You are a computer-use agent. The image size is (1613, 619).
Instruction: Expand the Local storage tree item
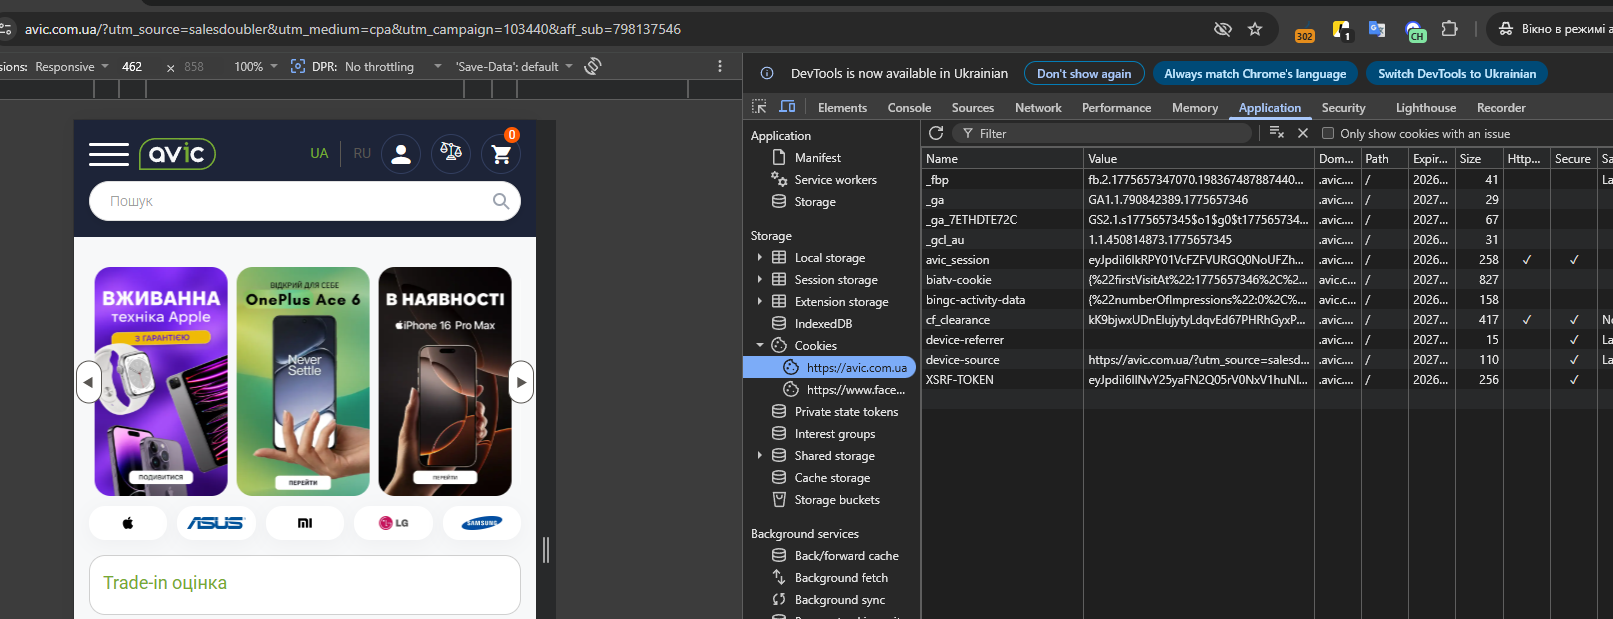click(x=760, y=258)
